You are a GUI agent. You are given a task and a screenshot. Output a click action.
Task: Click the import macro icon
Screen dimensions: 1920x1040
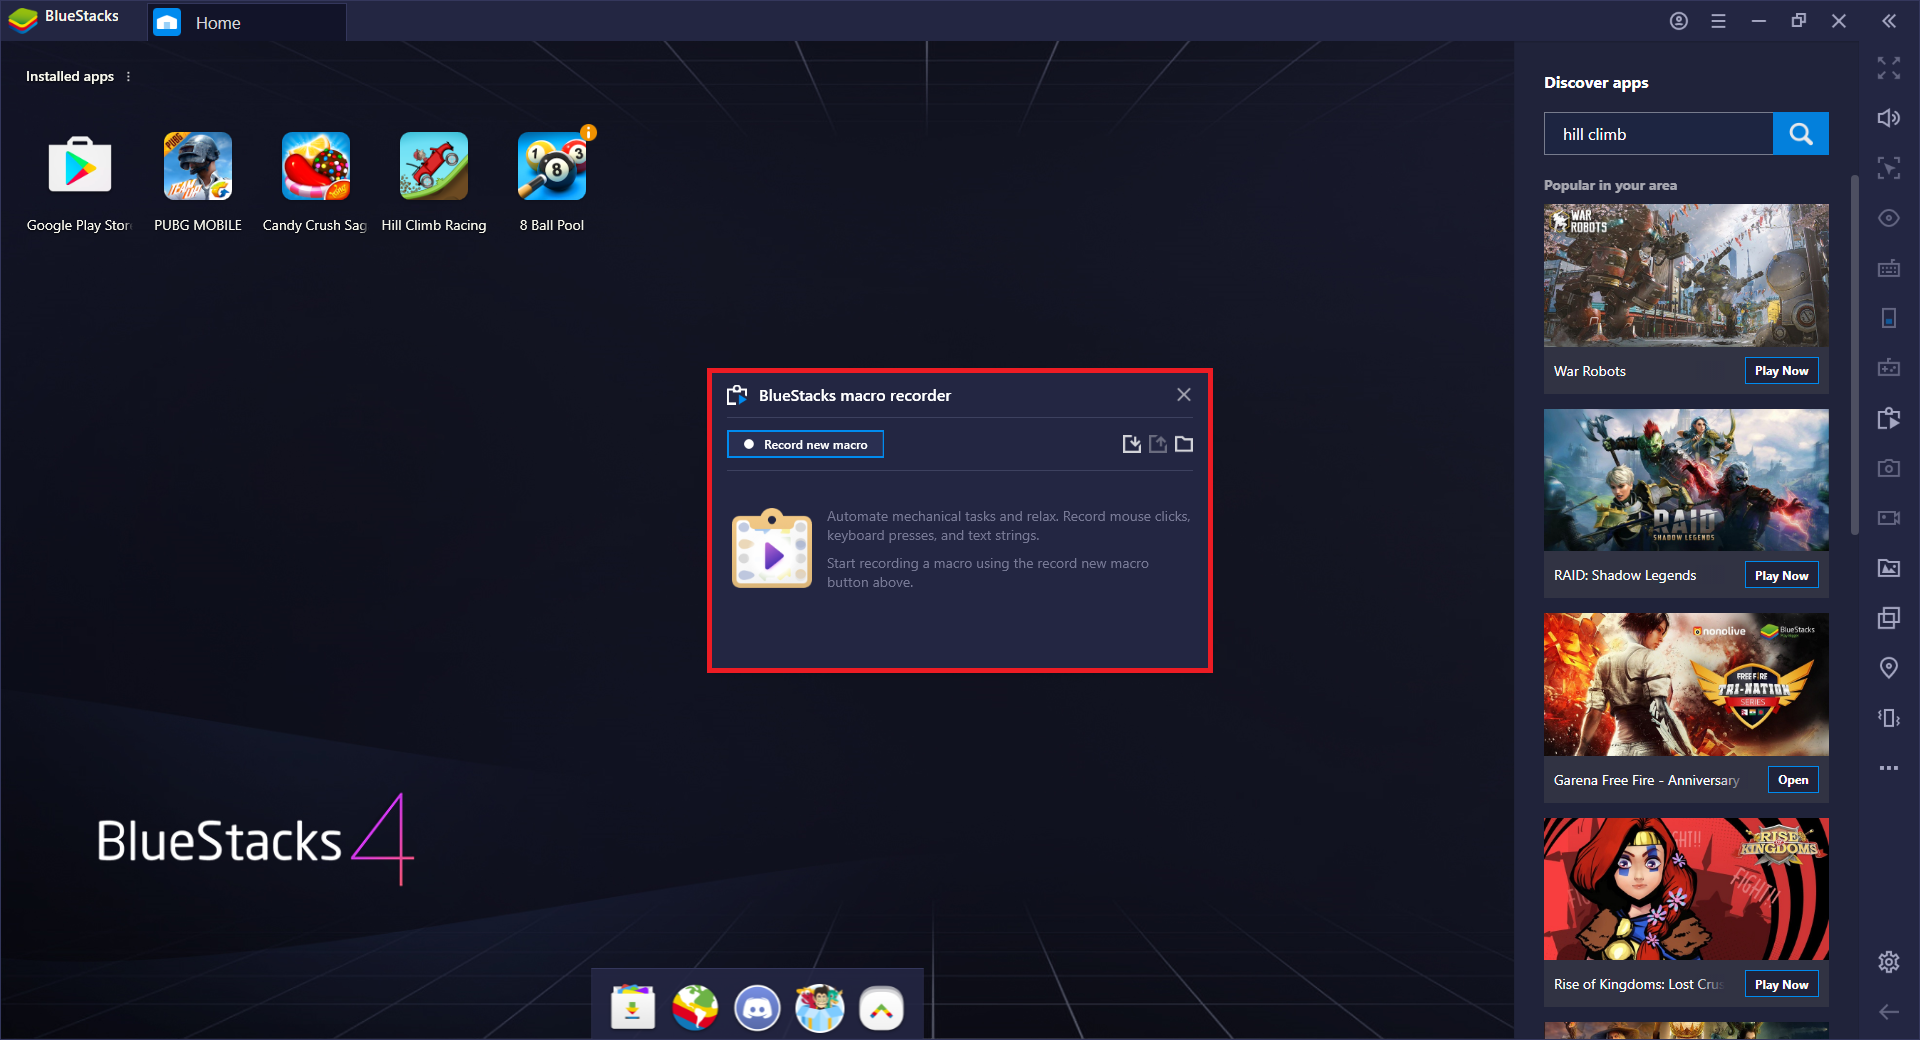point(1132,444)
